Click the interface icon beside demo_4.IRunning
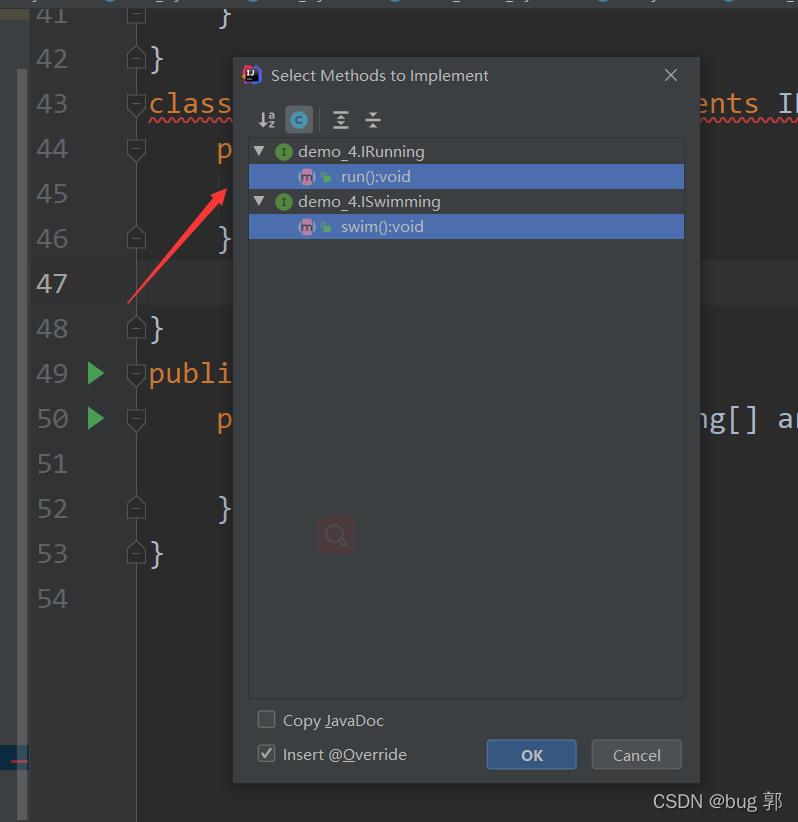The height and width of the screenshot is (822, 798). [x=284, y=152]
